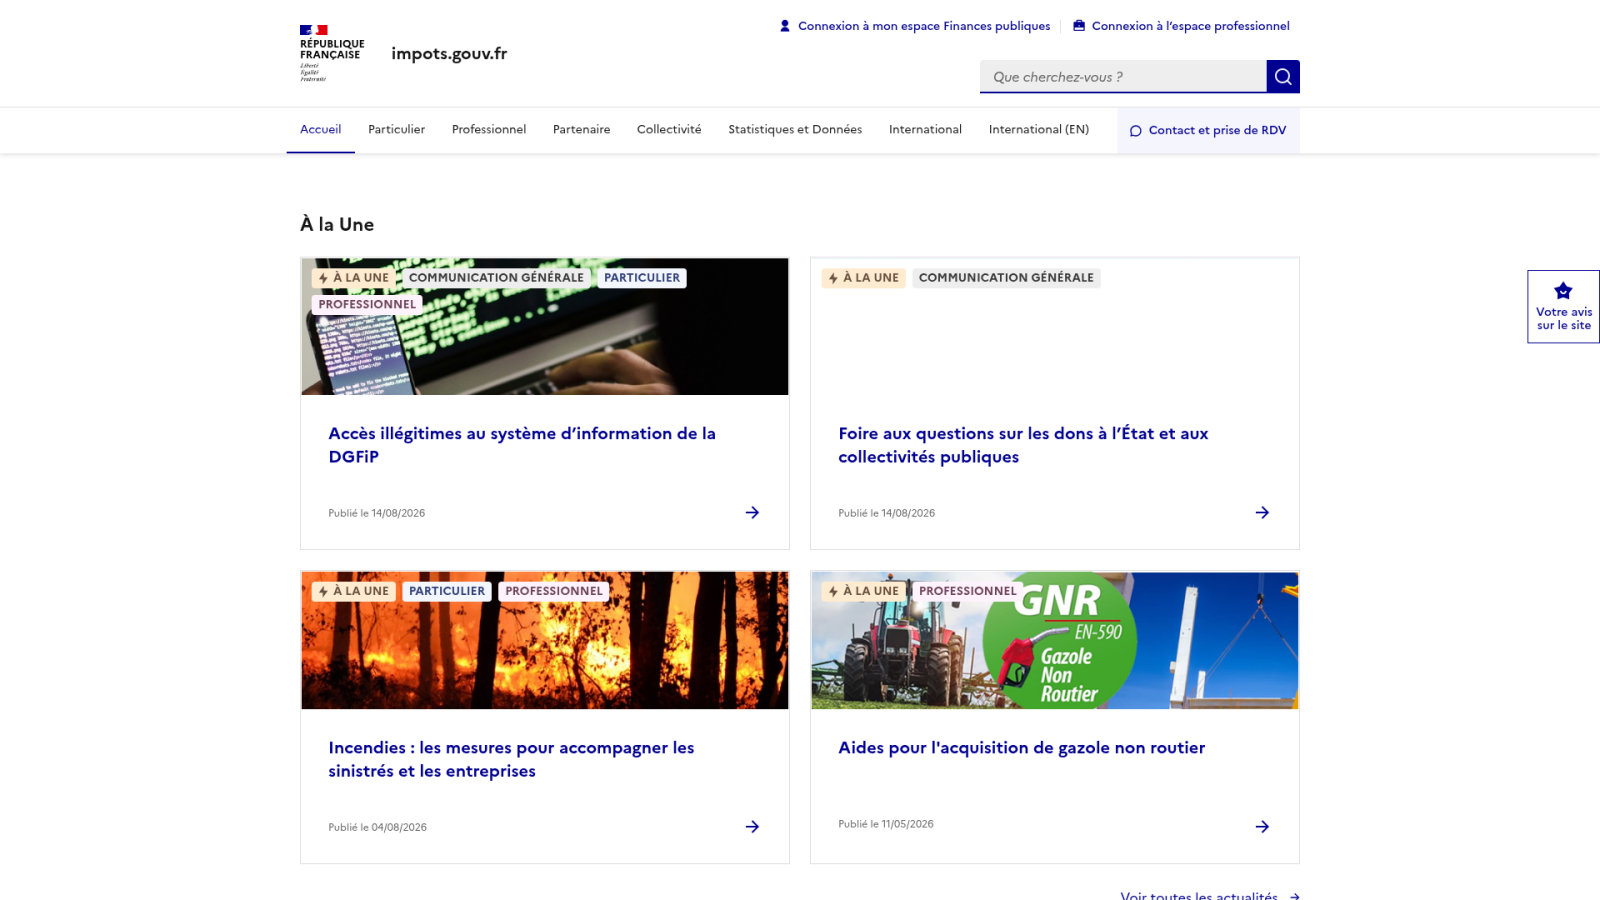Open Aides pour l'acquisition de gazole non routier

1021,748
